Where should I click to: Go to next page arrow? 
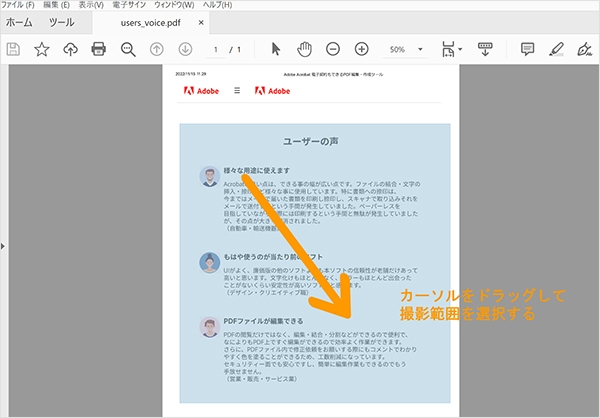(185, 49)
